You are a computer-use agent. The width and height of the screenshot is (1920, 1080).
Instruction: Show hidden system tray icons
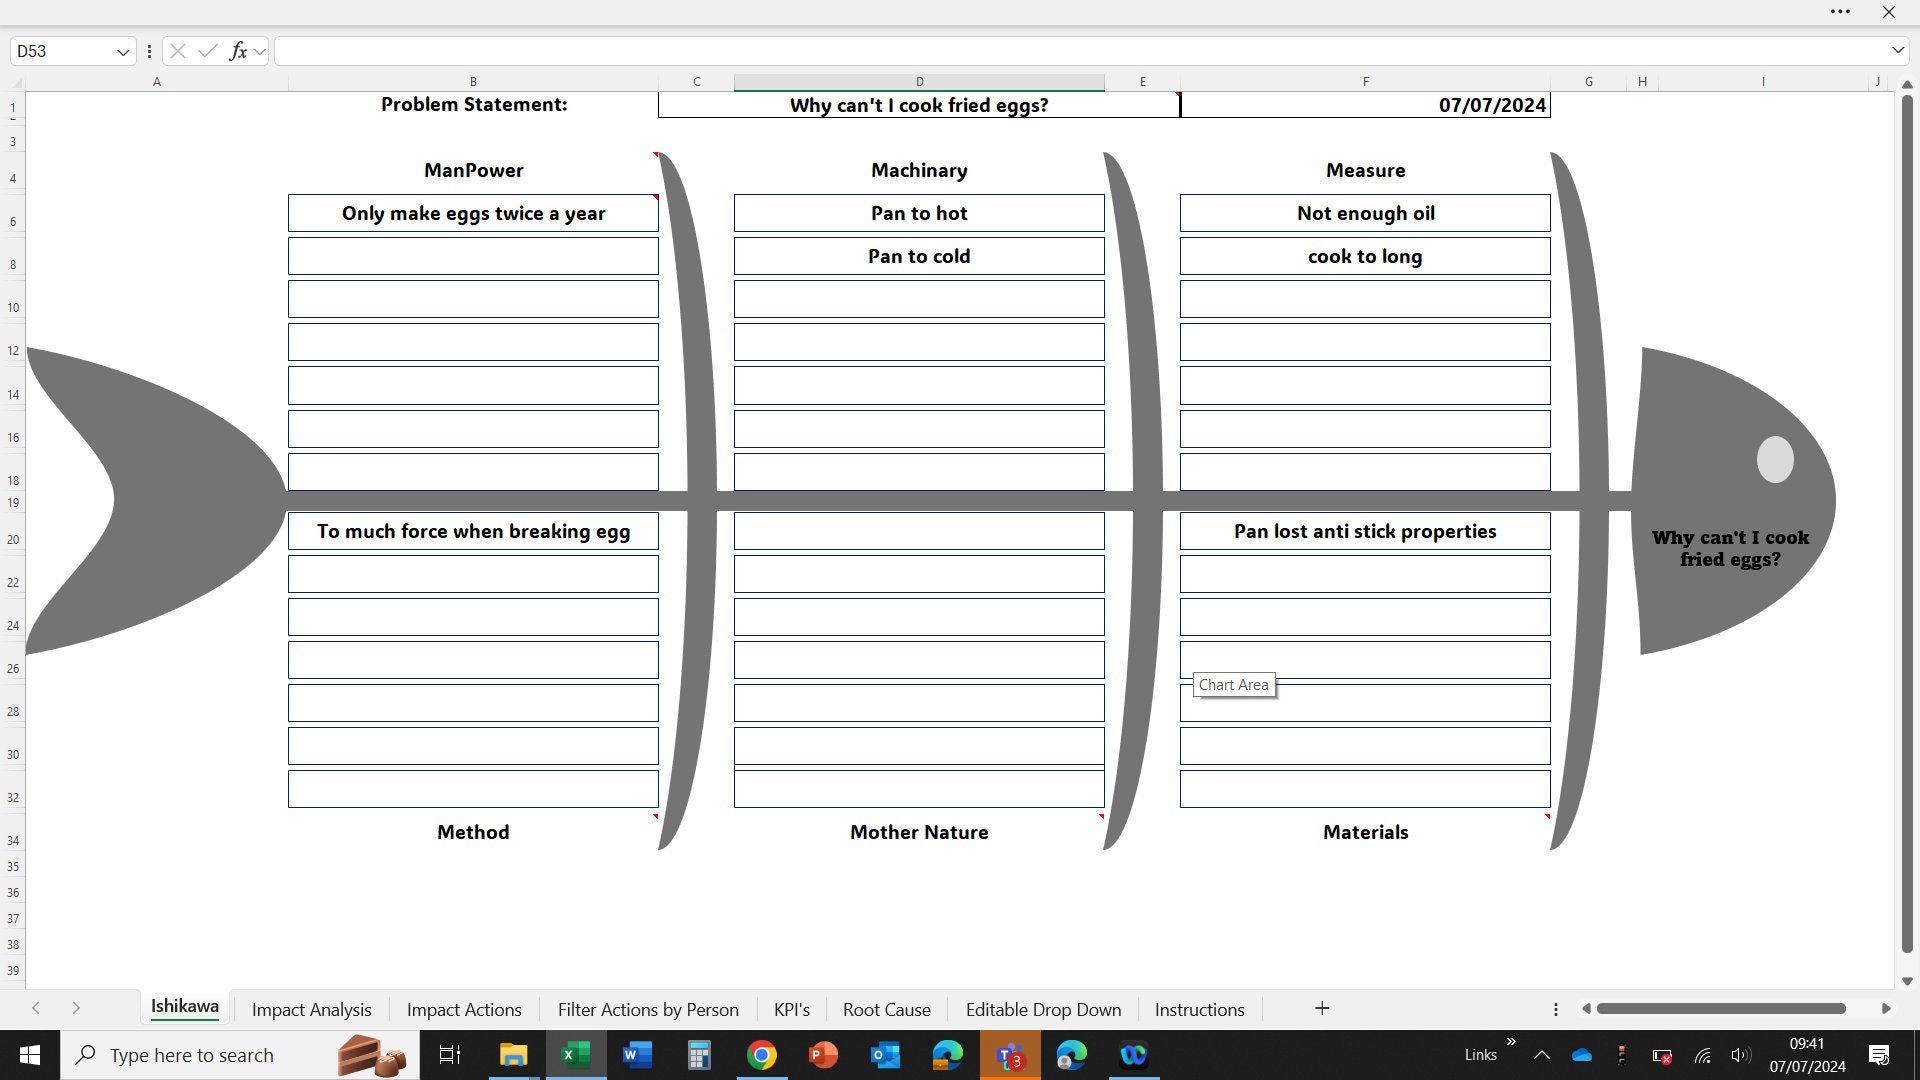coord(1542,1054)
